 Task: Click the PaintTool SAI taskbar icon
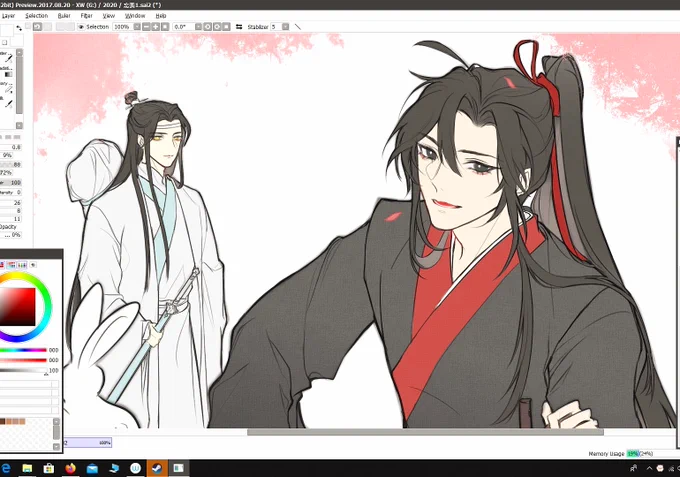(x=179, y=468)
